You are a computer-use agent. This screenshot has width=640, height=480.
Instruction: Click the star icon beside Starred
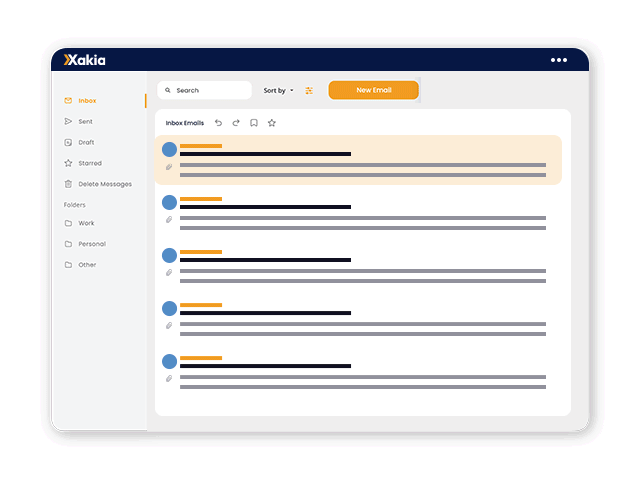[x=68, y=163]
